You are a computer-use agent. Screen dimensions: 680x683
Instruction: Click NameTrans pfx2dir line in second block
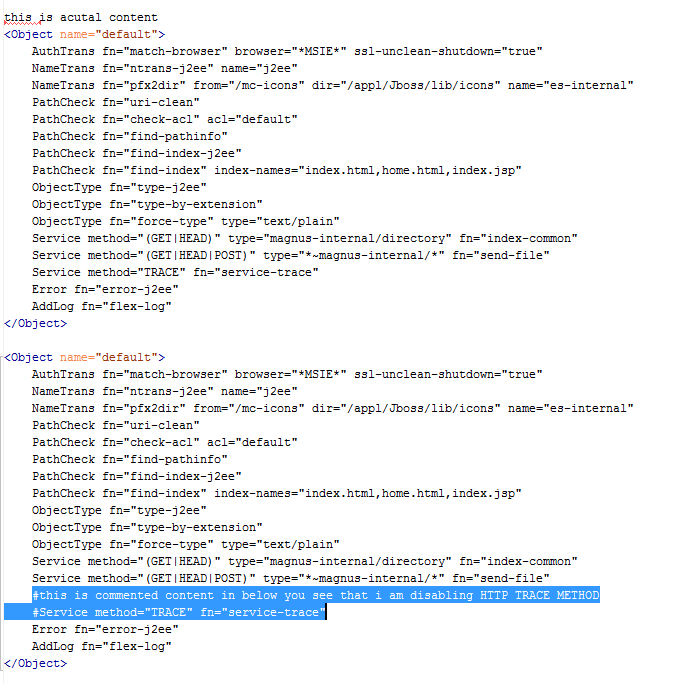coord(333,409)
